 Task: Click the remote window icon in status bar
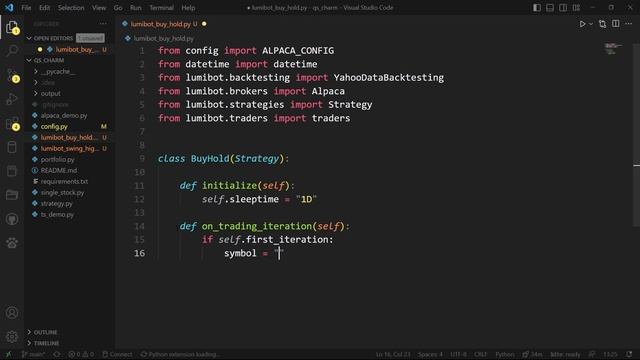(8, 354)
